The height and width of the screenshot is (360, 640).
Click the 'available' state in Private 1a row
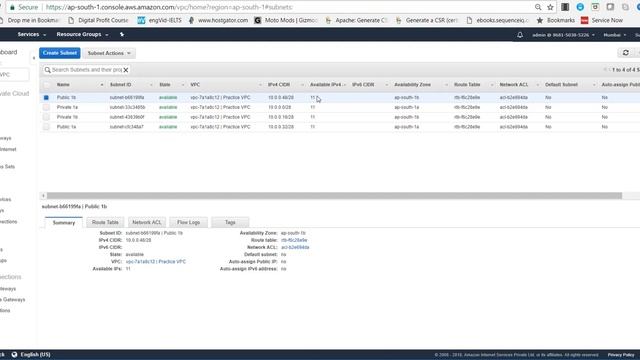click(x=168, y=107)
